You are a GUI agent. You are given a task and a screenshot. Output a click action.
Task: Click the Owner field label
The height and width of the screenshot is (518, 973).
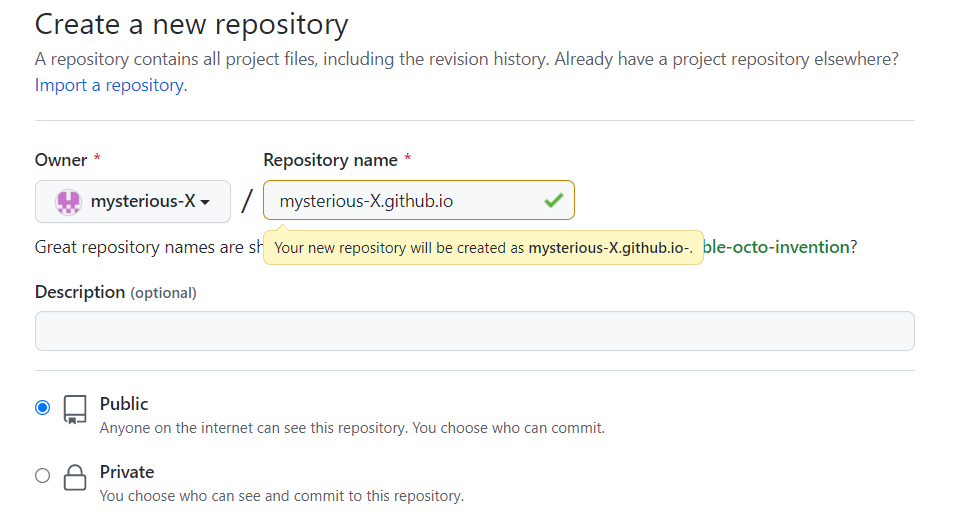[61, 160]
